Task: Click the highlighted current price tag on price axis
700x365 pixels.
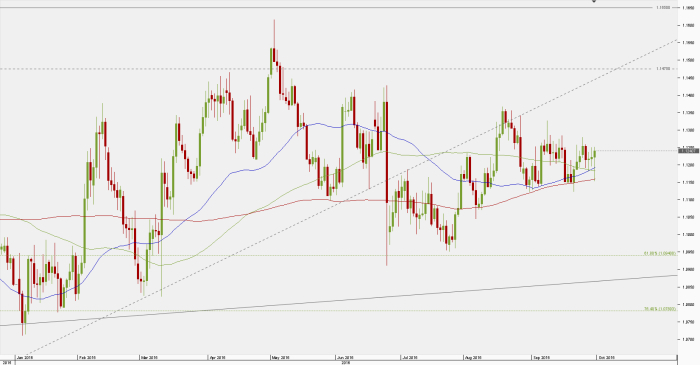Action: point(689,151)
